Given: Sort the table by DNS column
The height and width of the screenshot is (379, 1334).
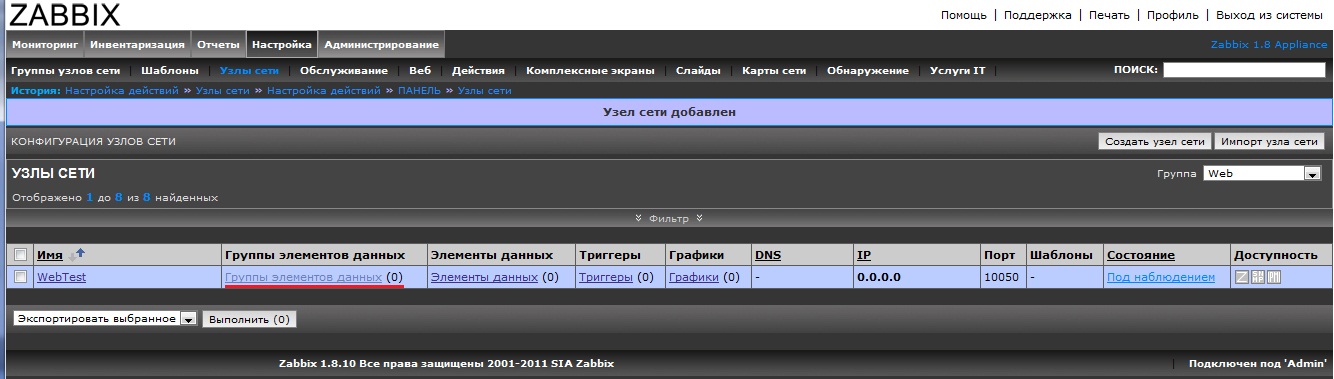Looking at the screenshot, I should click(768, 255).
